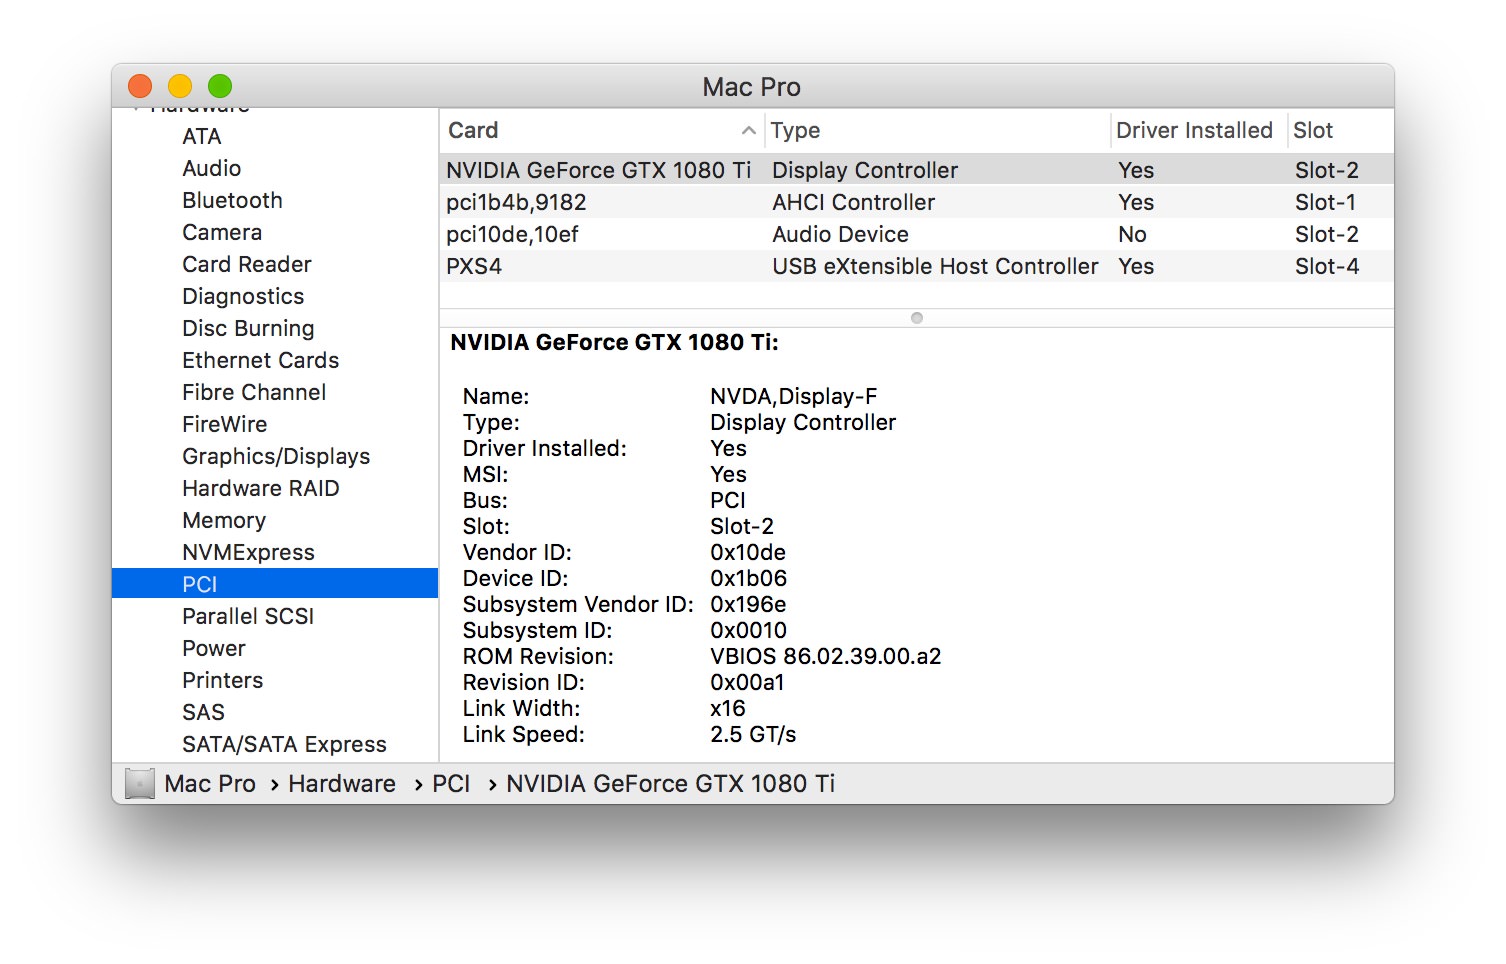Viewport: 1506px width, 964px height.
Task: Click the split view divider handle
Action: [x=917, y=318]
